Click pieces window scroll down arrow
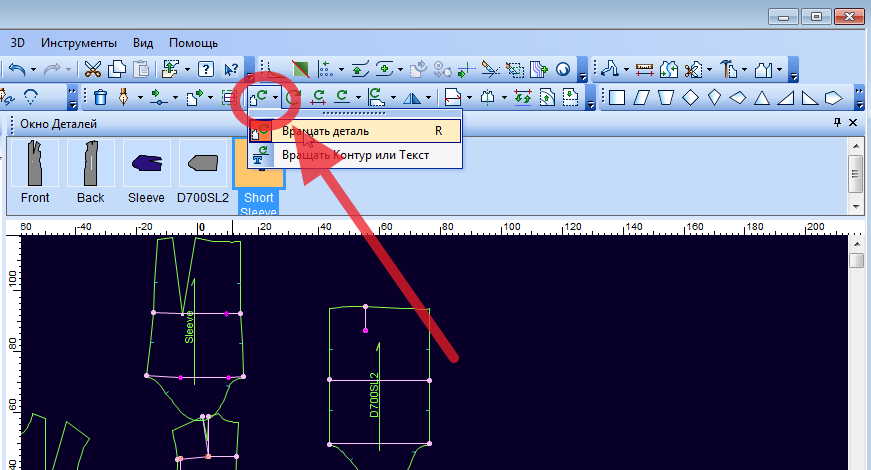 point(856,207)
